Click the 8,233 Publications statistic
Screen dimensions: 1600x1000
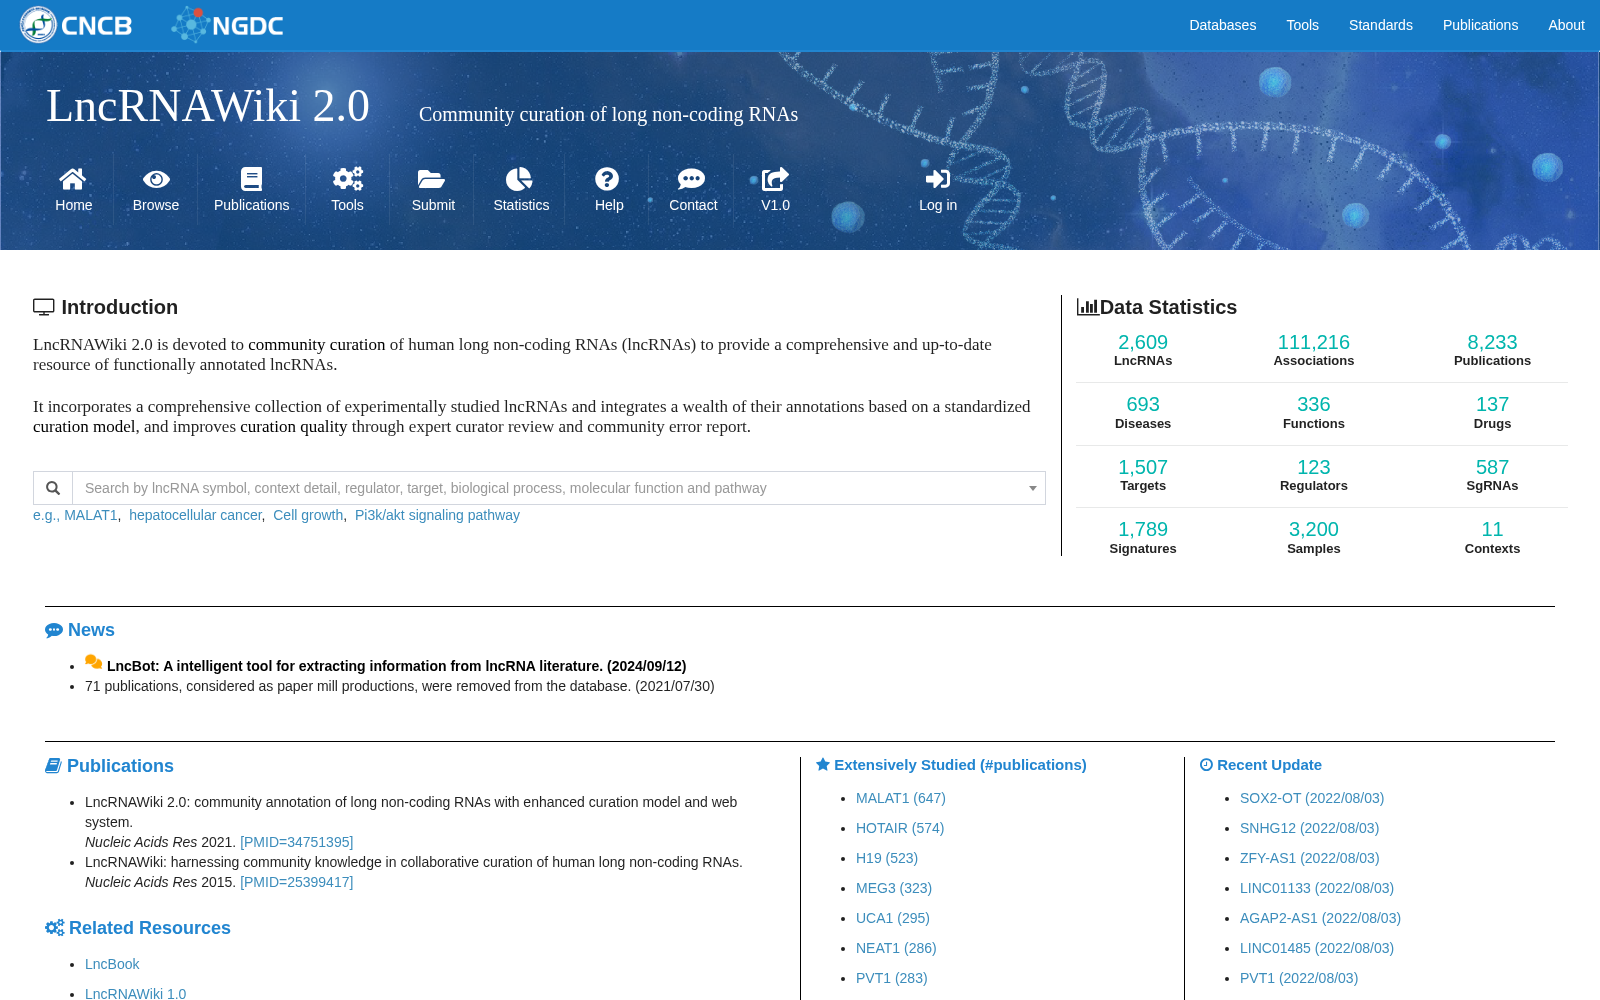click(x=1492, y=350)
